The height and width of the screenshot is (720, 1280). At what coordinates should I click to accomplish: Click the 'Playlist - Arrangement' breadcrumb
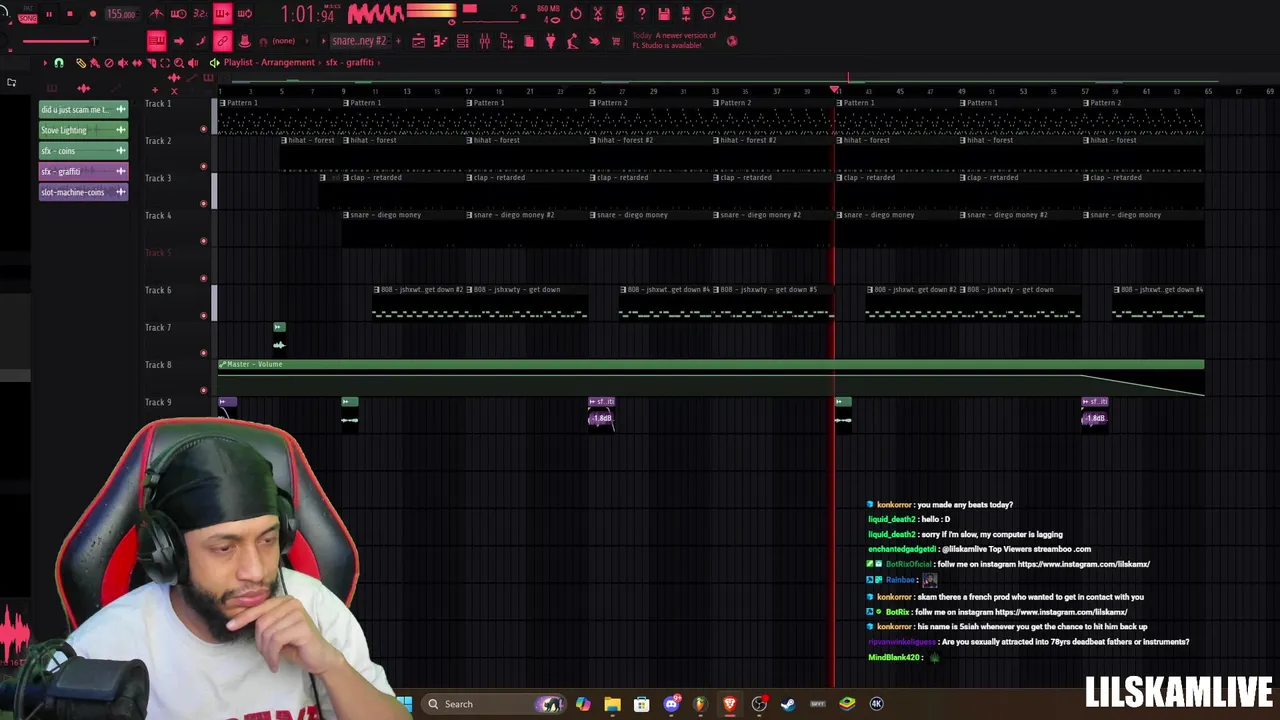tap(269, 63)
